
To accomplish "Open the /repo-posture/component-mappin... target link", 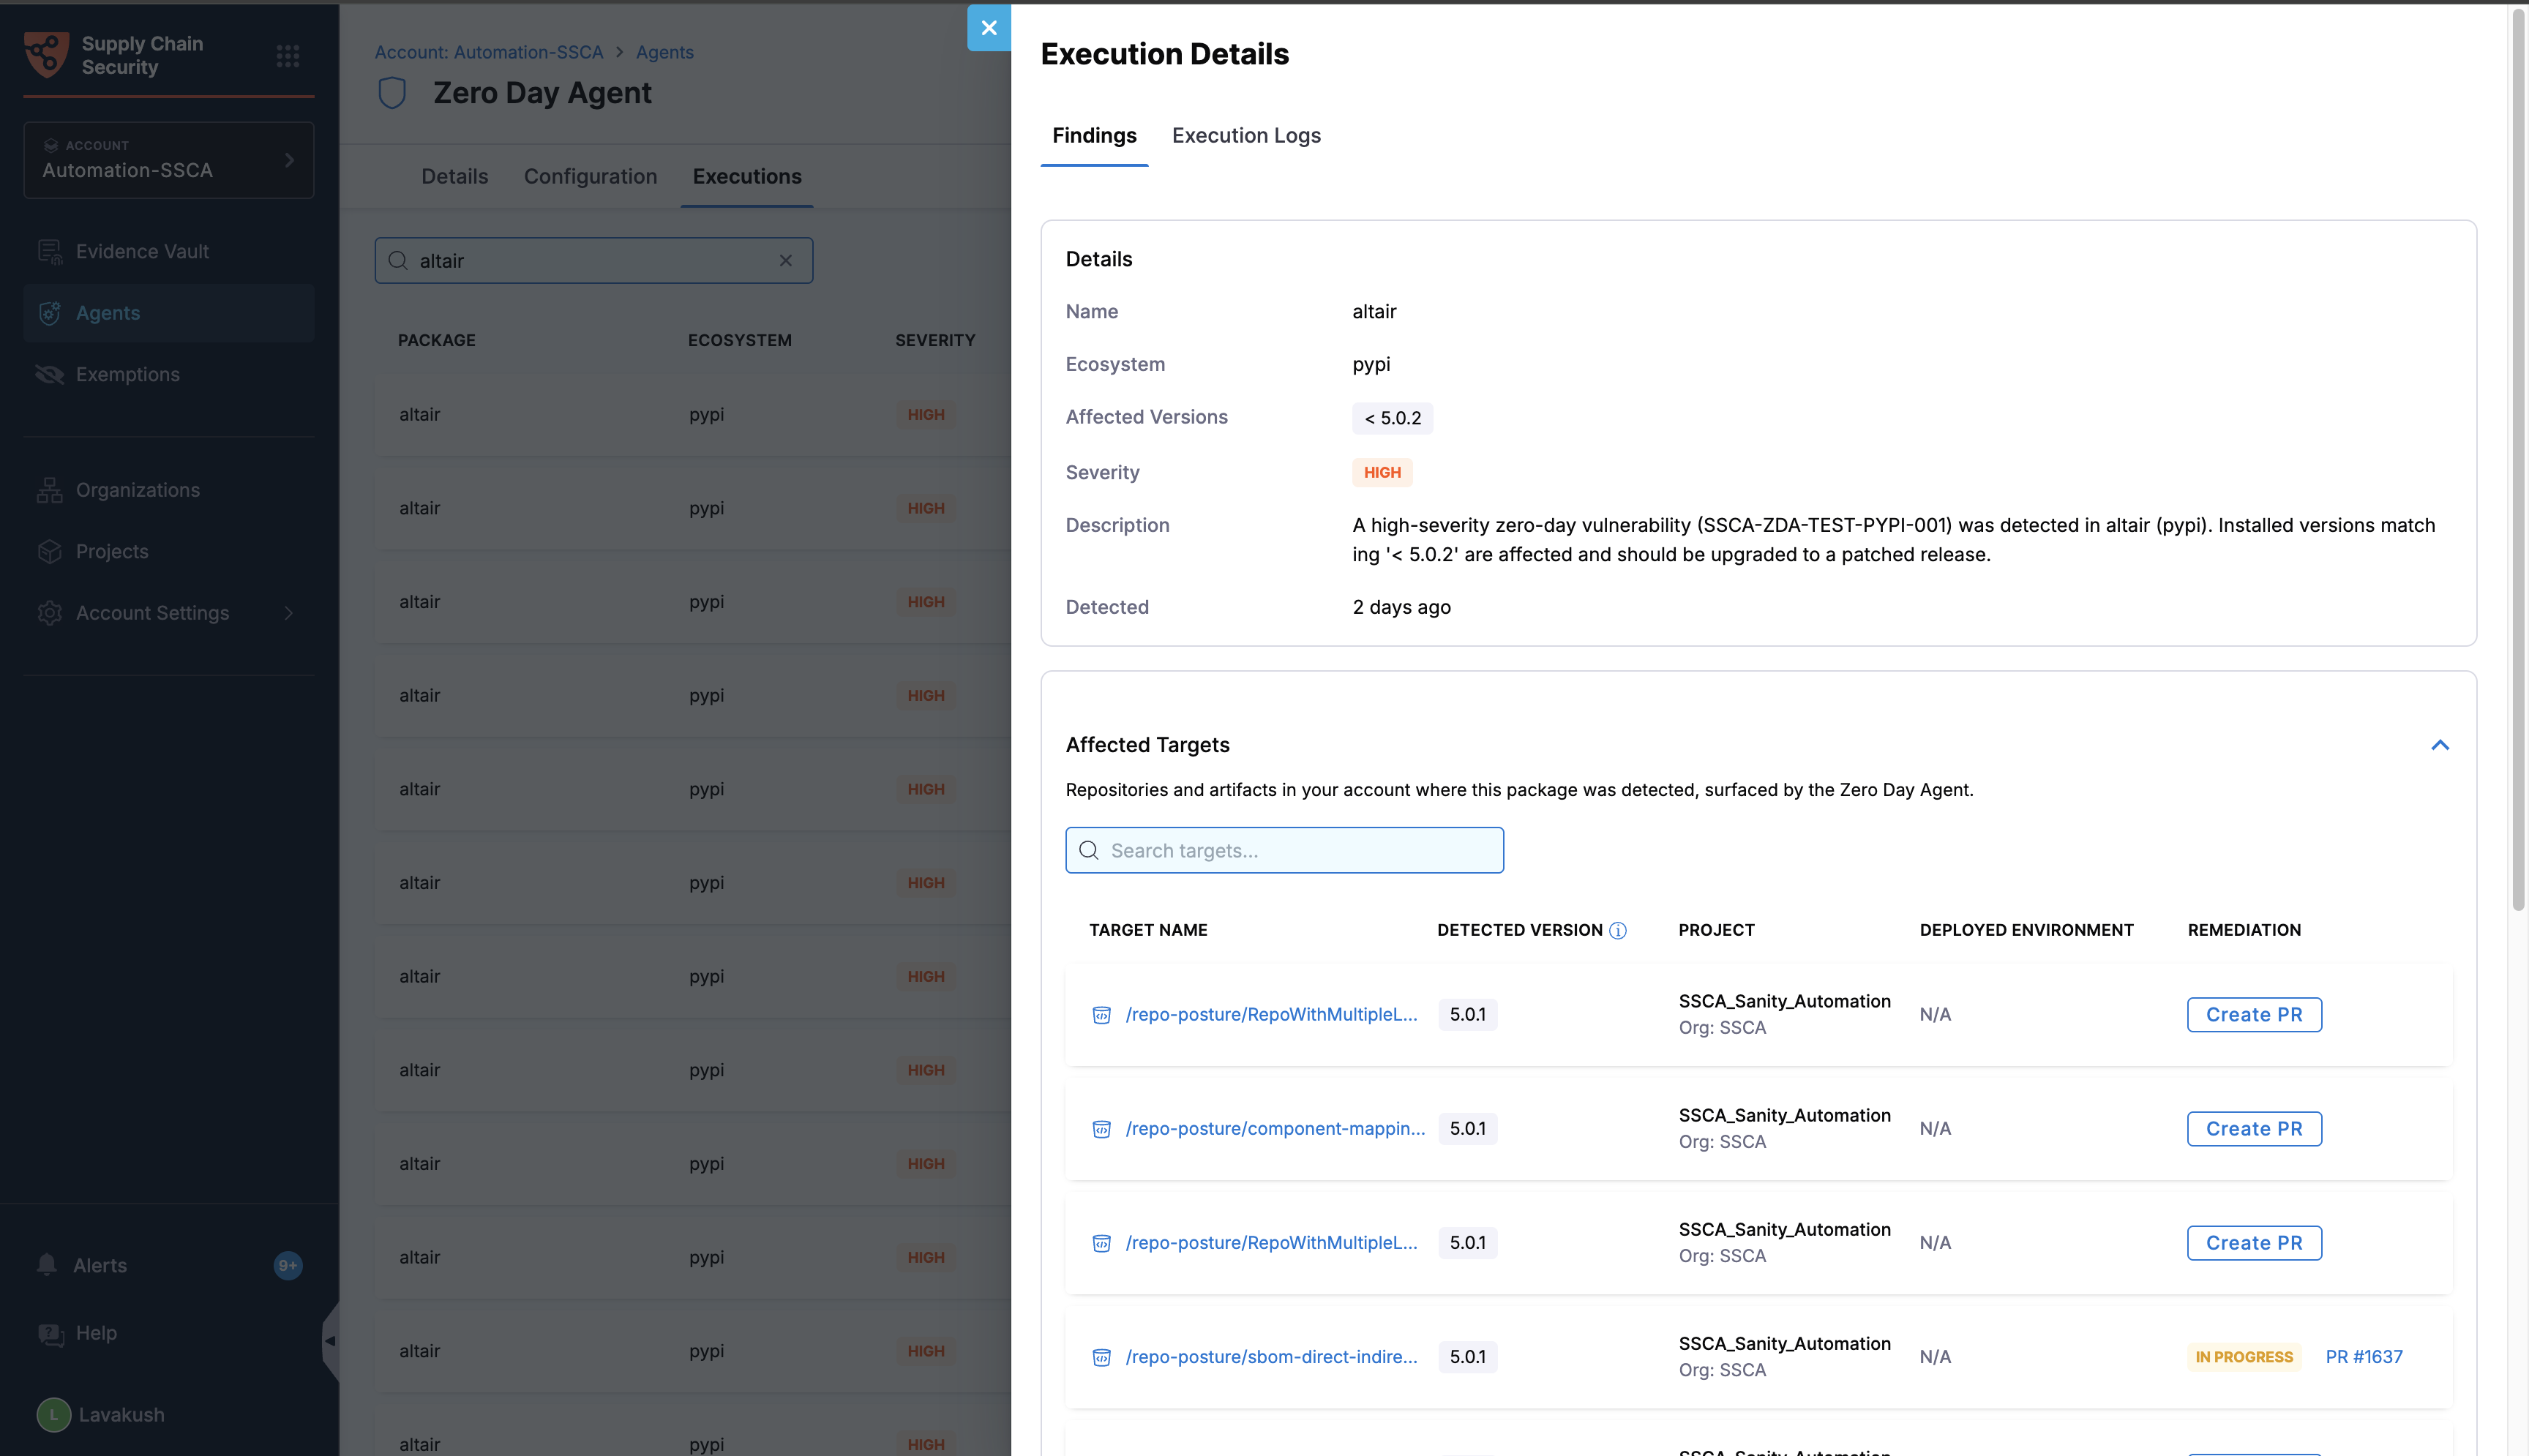I will pos(1275,1129).
